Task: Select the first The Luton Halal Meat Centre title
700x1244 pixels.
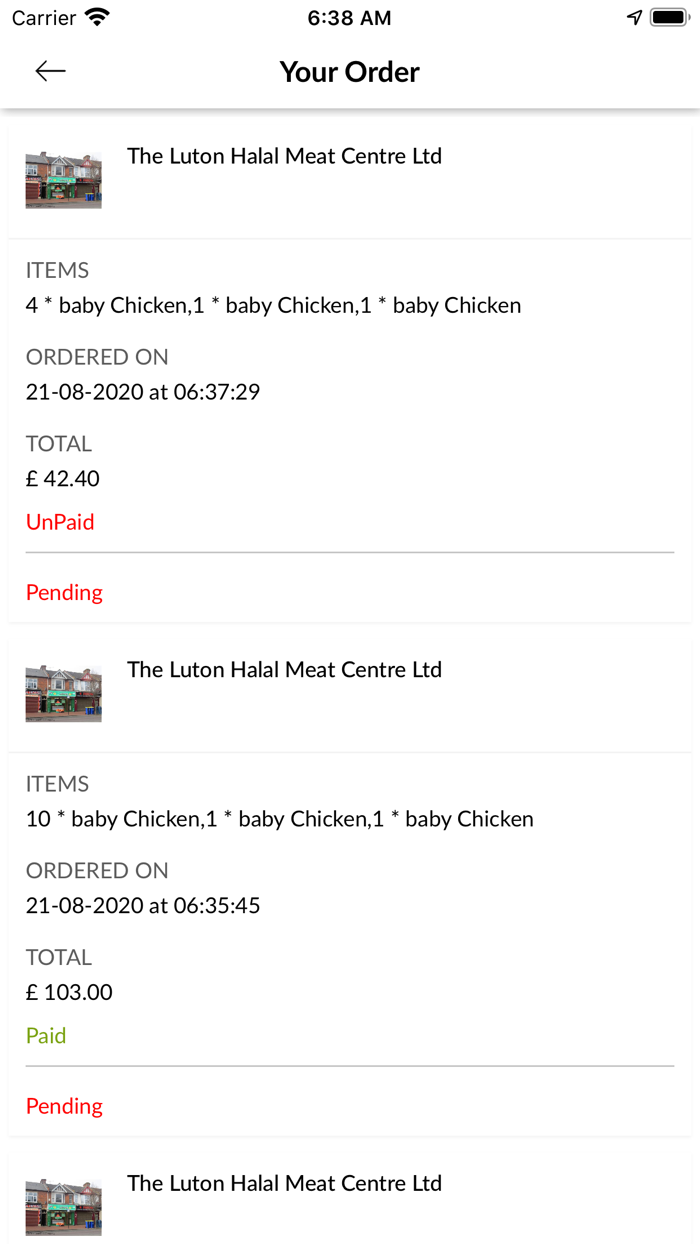Action: click(x=284, y=156)
